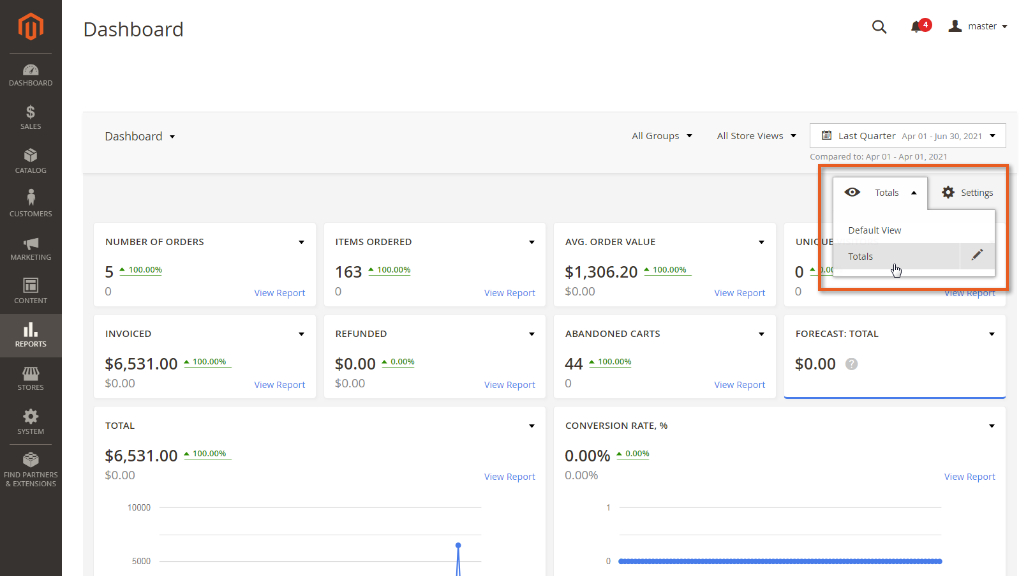Expand the Forecast: Total card menu
The image size is (1024, 576).
click(991, 334)
